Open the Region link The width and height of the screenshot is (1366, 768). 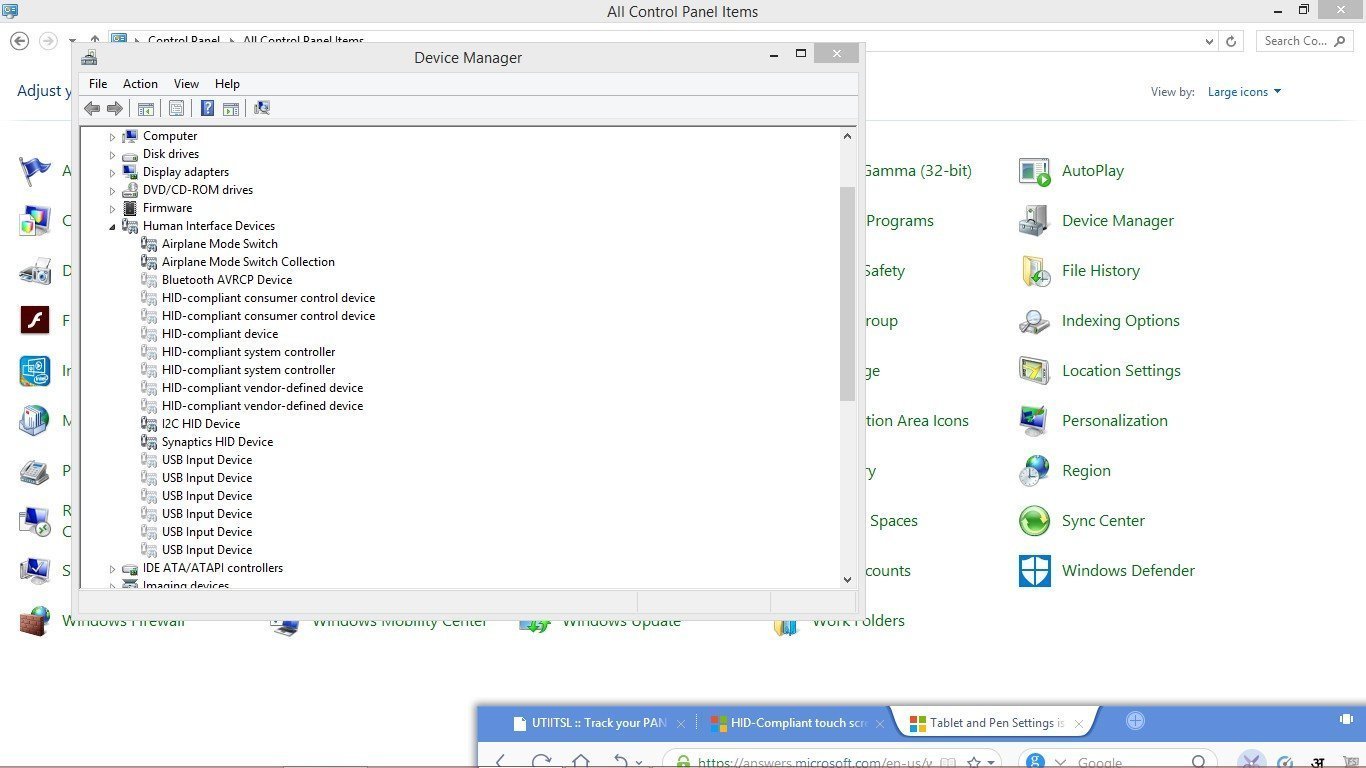coord(1086,471)
